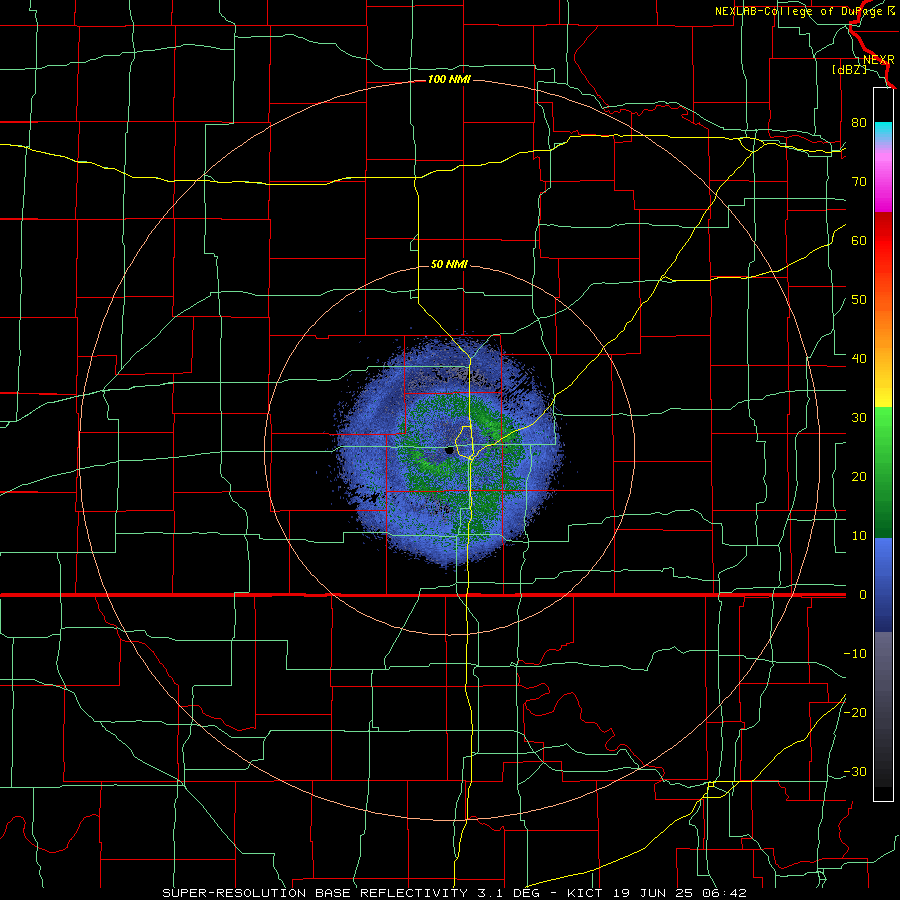Click the green segment of the color bar
The image size is (900, 900).
(883, 472)
